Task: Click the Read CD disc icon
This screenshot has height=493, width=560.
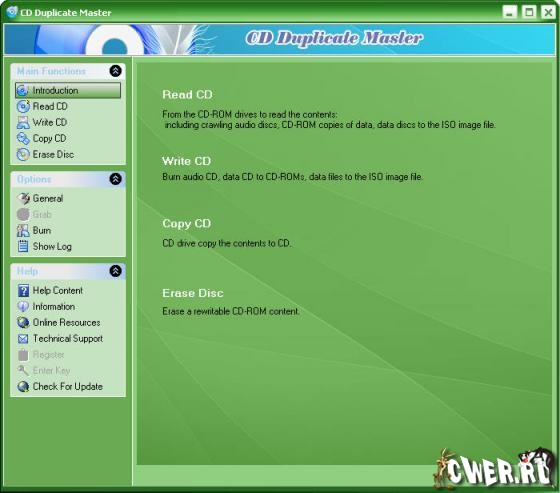Action: (23, 106)
